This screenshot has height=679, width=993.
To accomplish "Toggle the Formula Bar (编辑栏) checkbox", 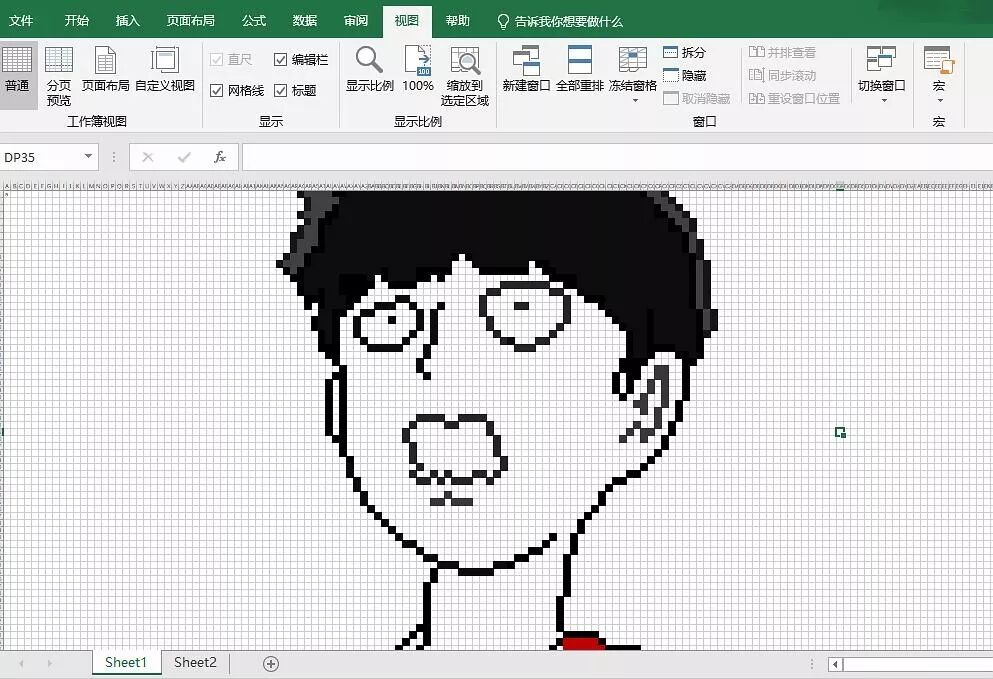I will pyautogui.click(x=281, y=60).
